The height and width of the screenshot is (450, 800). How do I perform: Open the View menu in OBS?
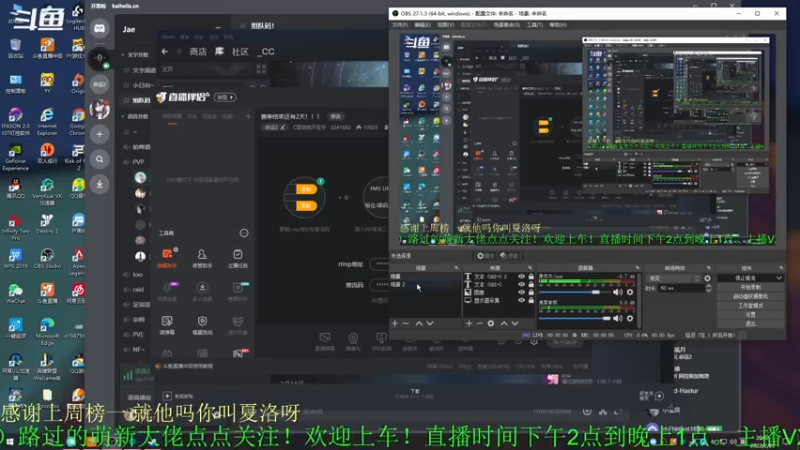pos(445,24)
